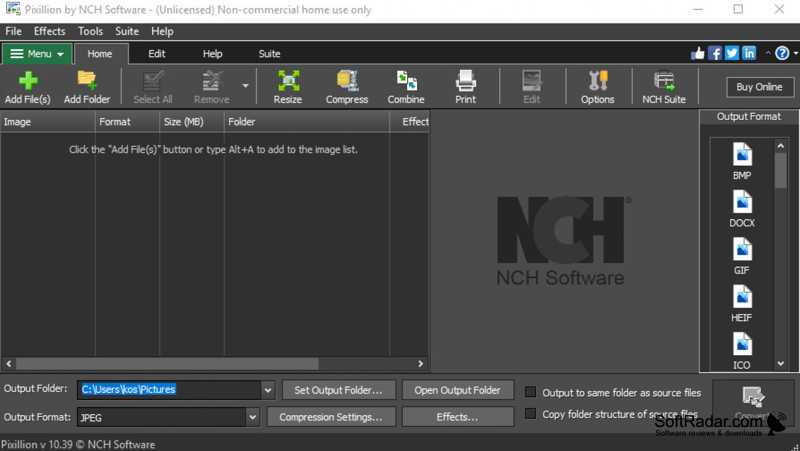Select GIF in the Output Format list
This screenshot has width=800, height=451.
click(741, 255)
